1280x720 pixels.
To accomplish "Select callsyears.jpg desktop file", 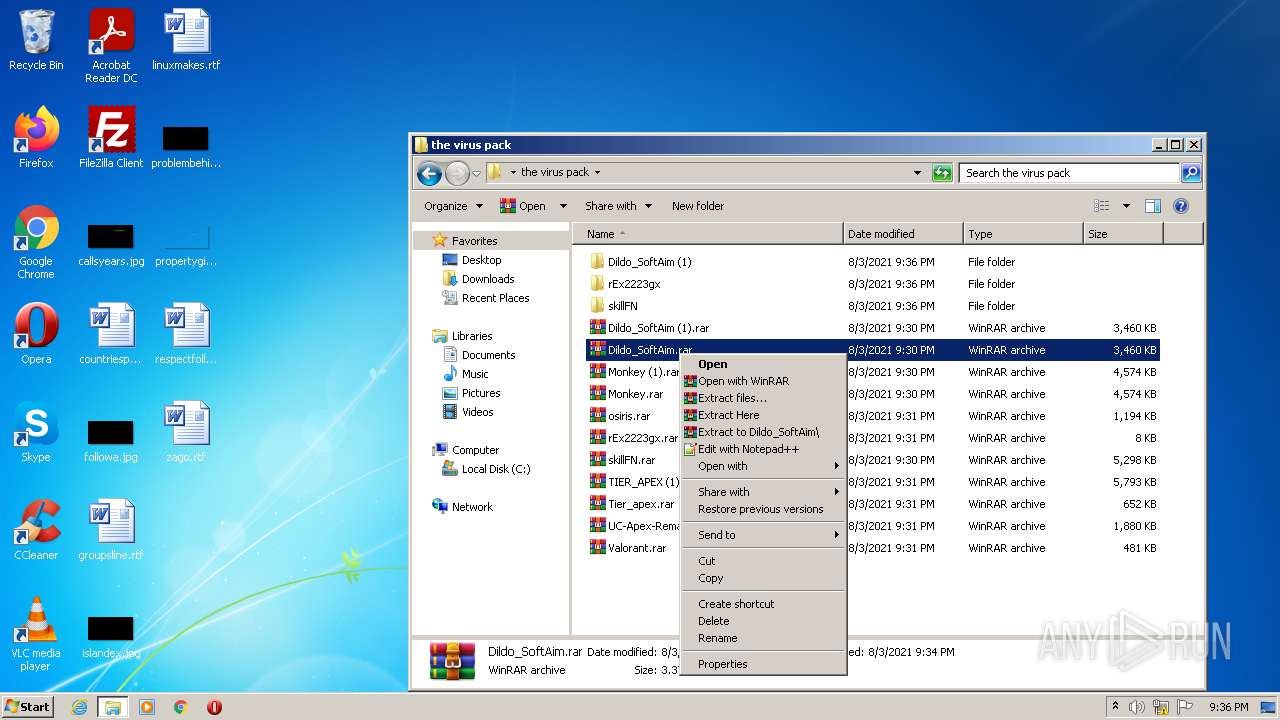I will point(111,244).
